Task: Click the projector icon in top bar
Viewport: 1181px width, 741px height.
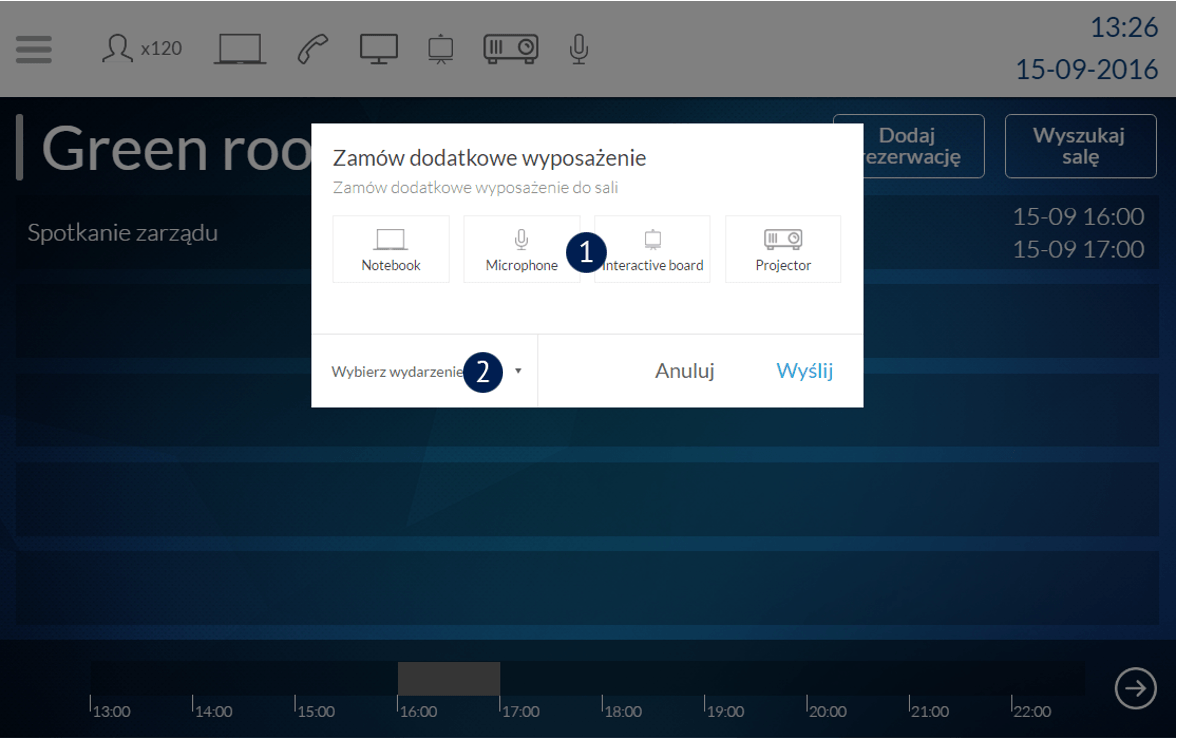Action: (511, 49)
